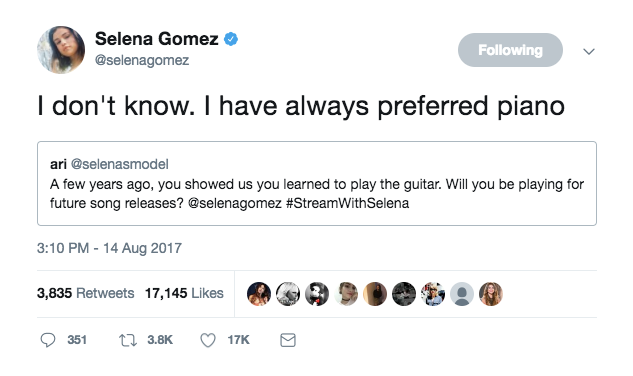The width and height of the screenshot is (633, 376).
Task: Toggle the Following button
Action: click(510, 50)
